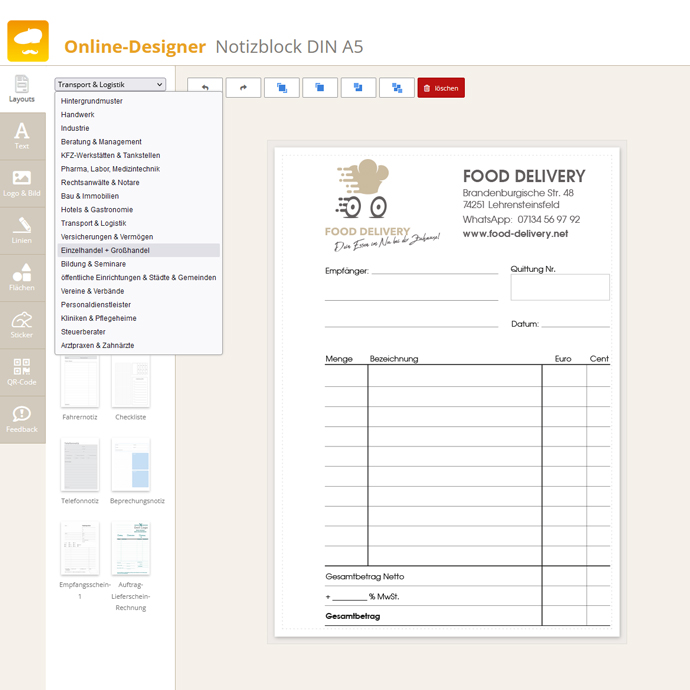Select the QR-Code tool
This screenshot has width=690, height=690.
22,371
